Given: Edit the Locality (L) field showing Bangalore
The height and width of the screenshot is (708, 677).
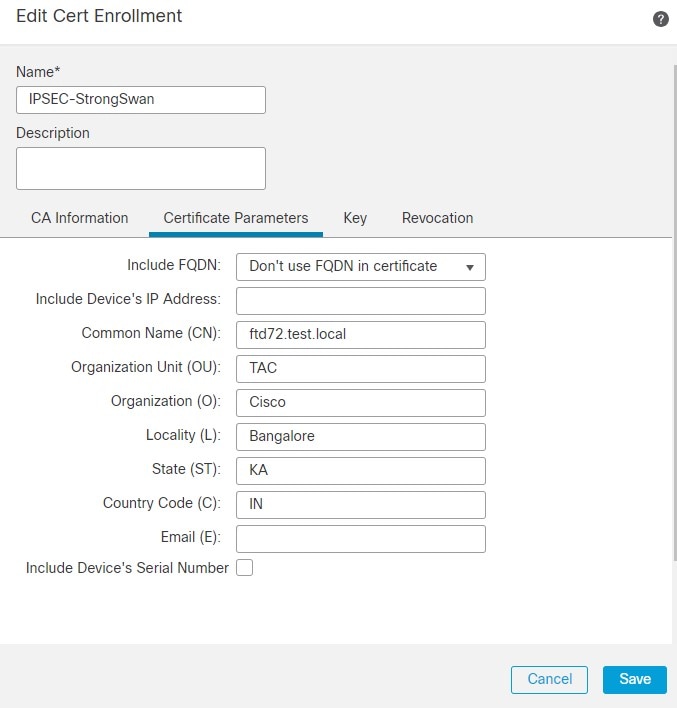Looking at the screenshot, I should point(360,437).
